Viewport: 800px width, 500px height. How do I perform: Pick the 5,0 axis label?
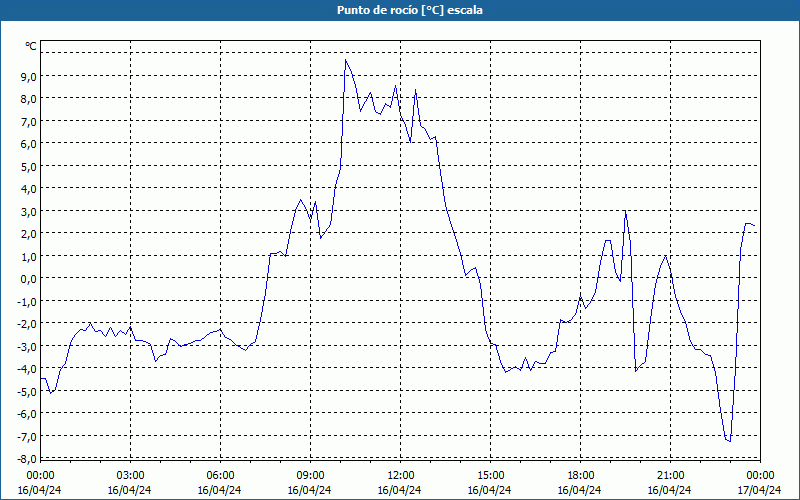28,166
